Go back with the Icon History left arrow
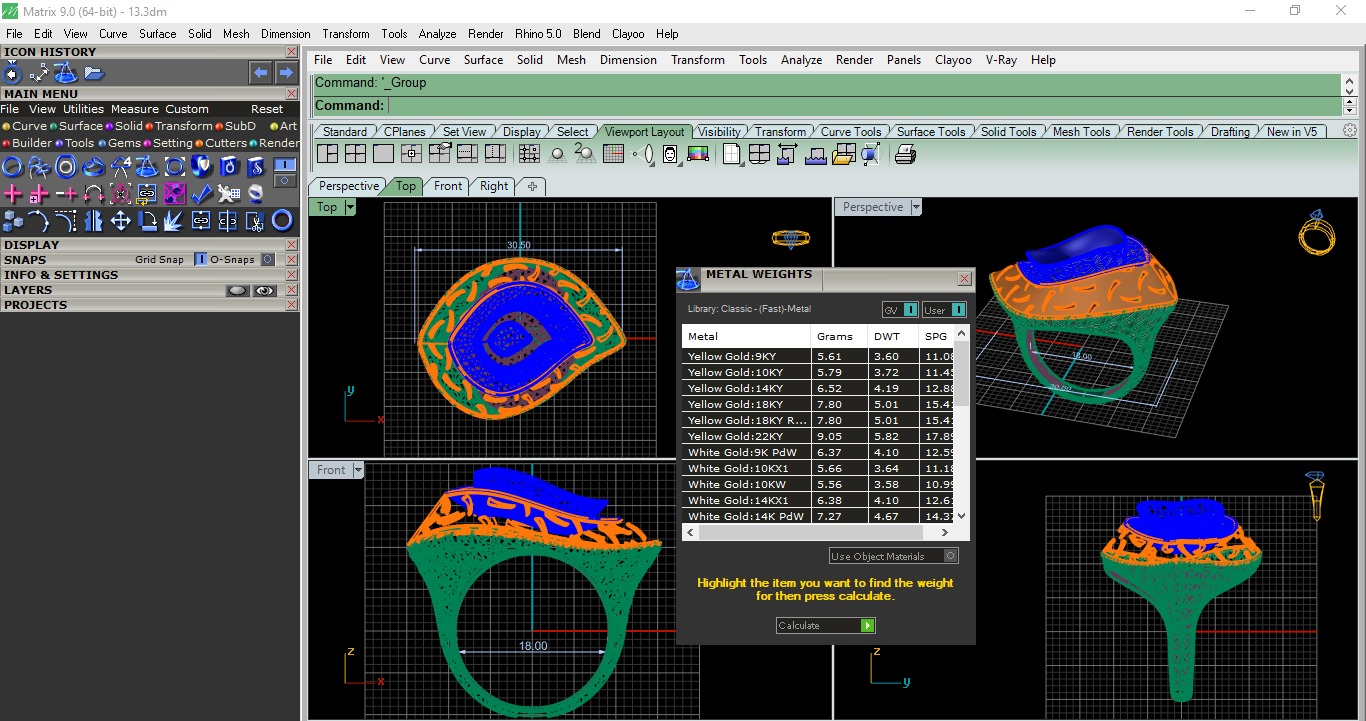The width and height of the screenshot is (1366, 721). click(261, 72)
